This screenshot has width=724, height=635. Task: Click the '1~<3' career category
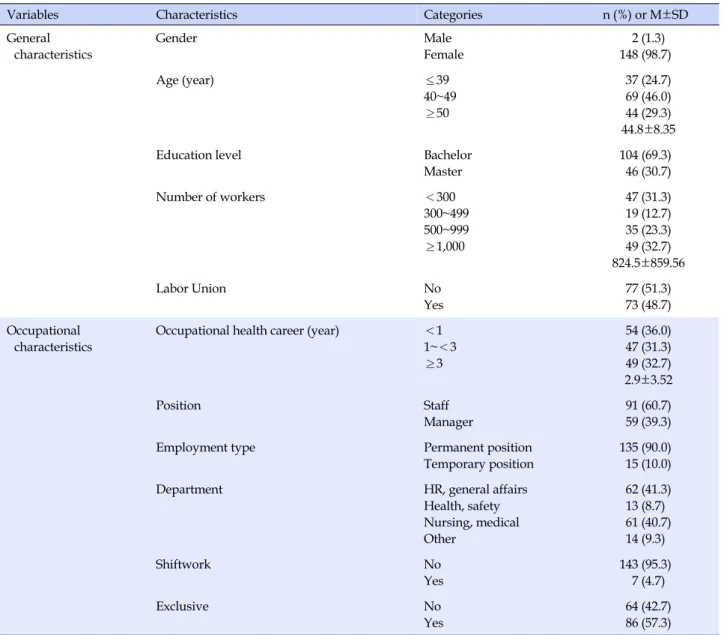[x=440, y=347]
